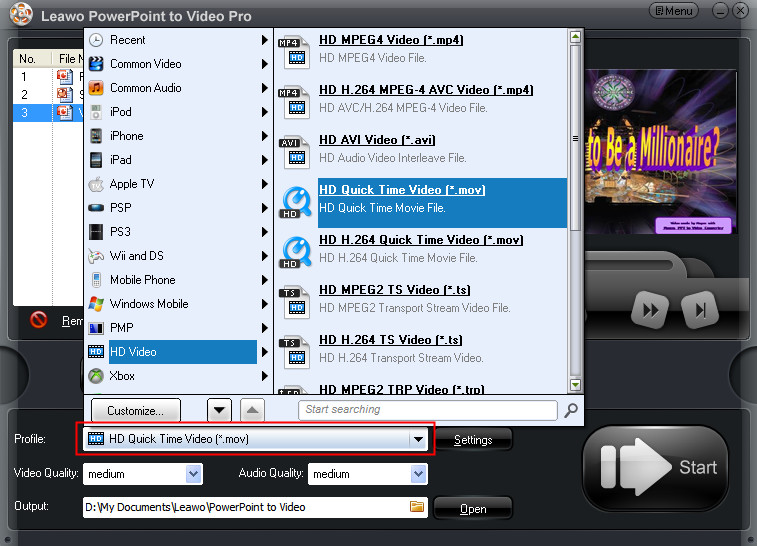This screenshot has width=757, height=546.
Task: Click the Common Video clapperboard icon
Action: [96, 64]
